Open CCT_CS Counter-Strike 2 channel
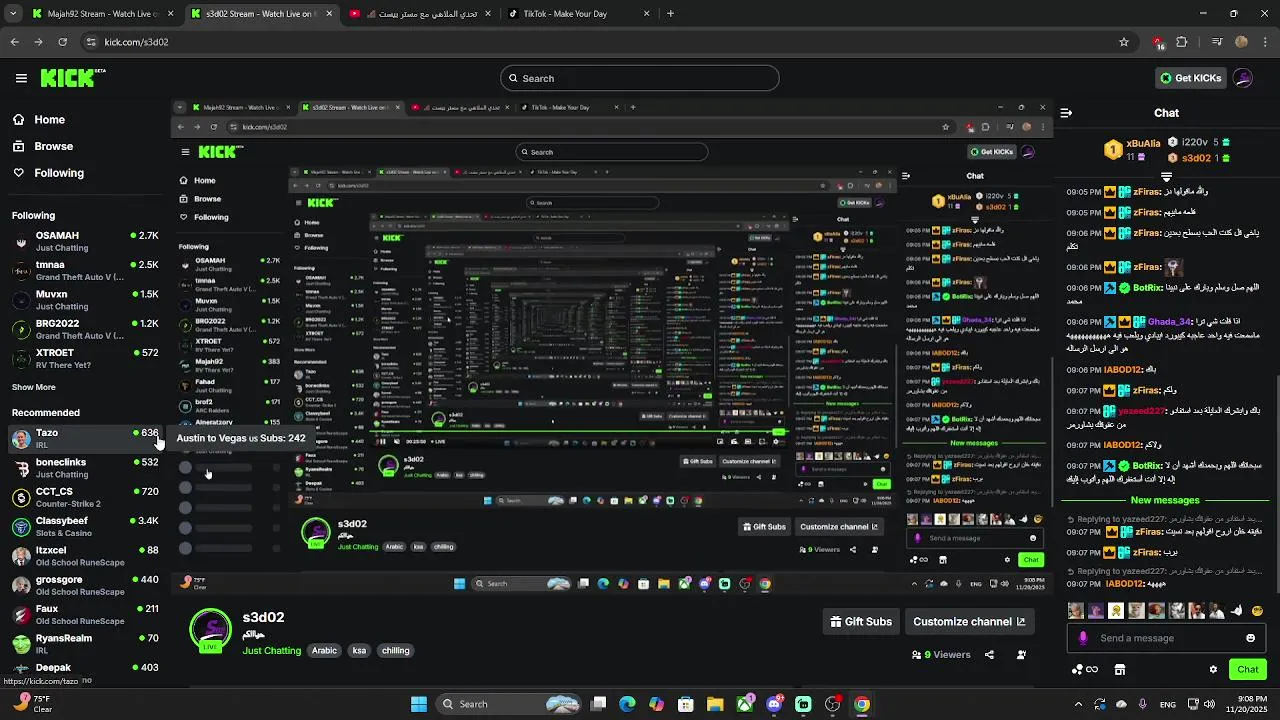Viewport: 1280px width, 720px height. click(85, 497)
